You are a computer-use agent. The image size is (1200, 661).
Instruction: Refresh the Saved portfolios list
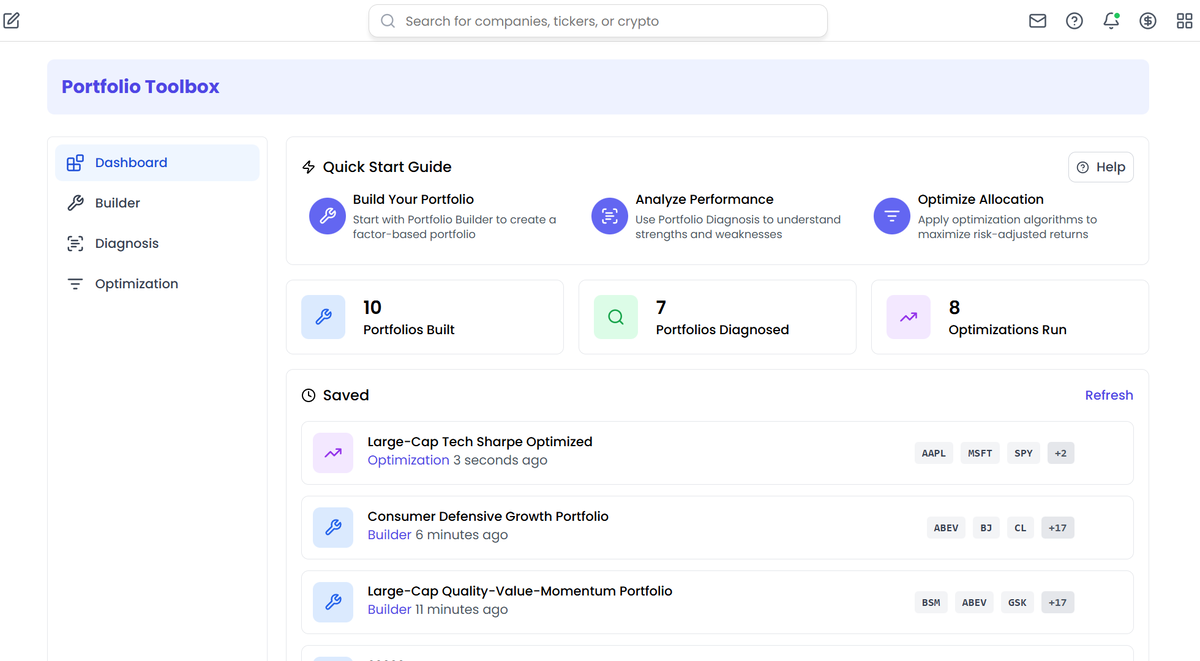pyautogui.click(x=1109, y=395)
